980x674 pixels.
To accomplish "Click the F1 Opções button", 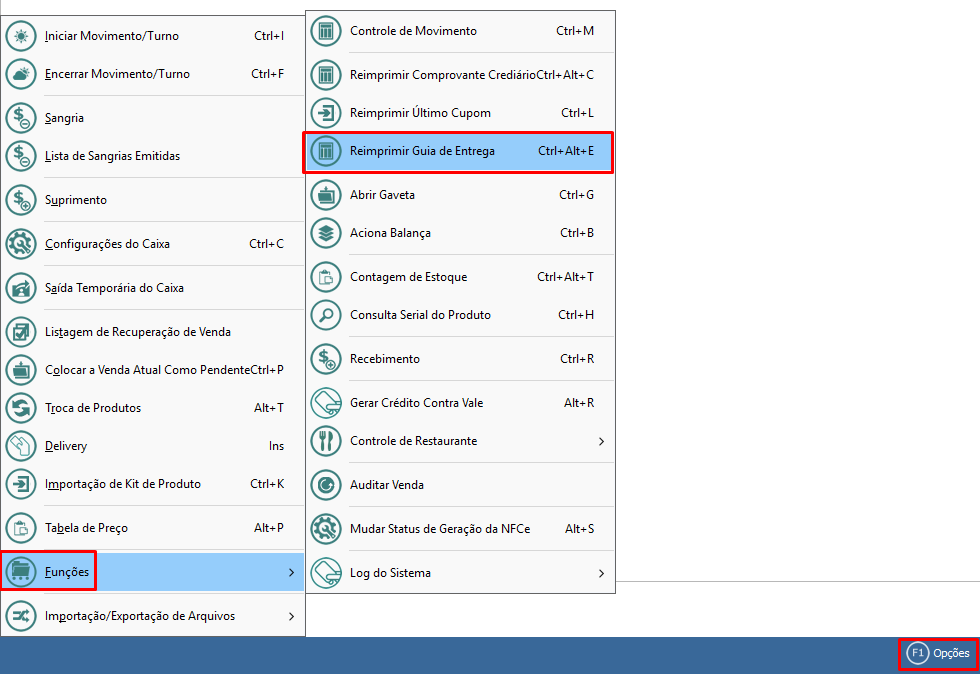I will pos(939,653).
